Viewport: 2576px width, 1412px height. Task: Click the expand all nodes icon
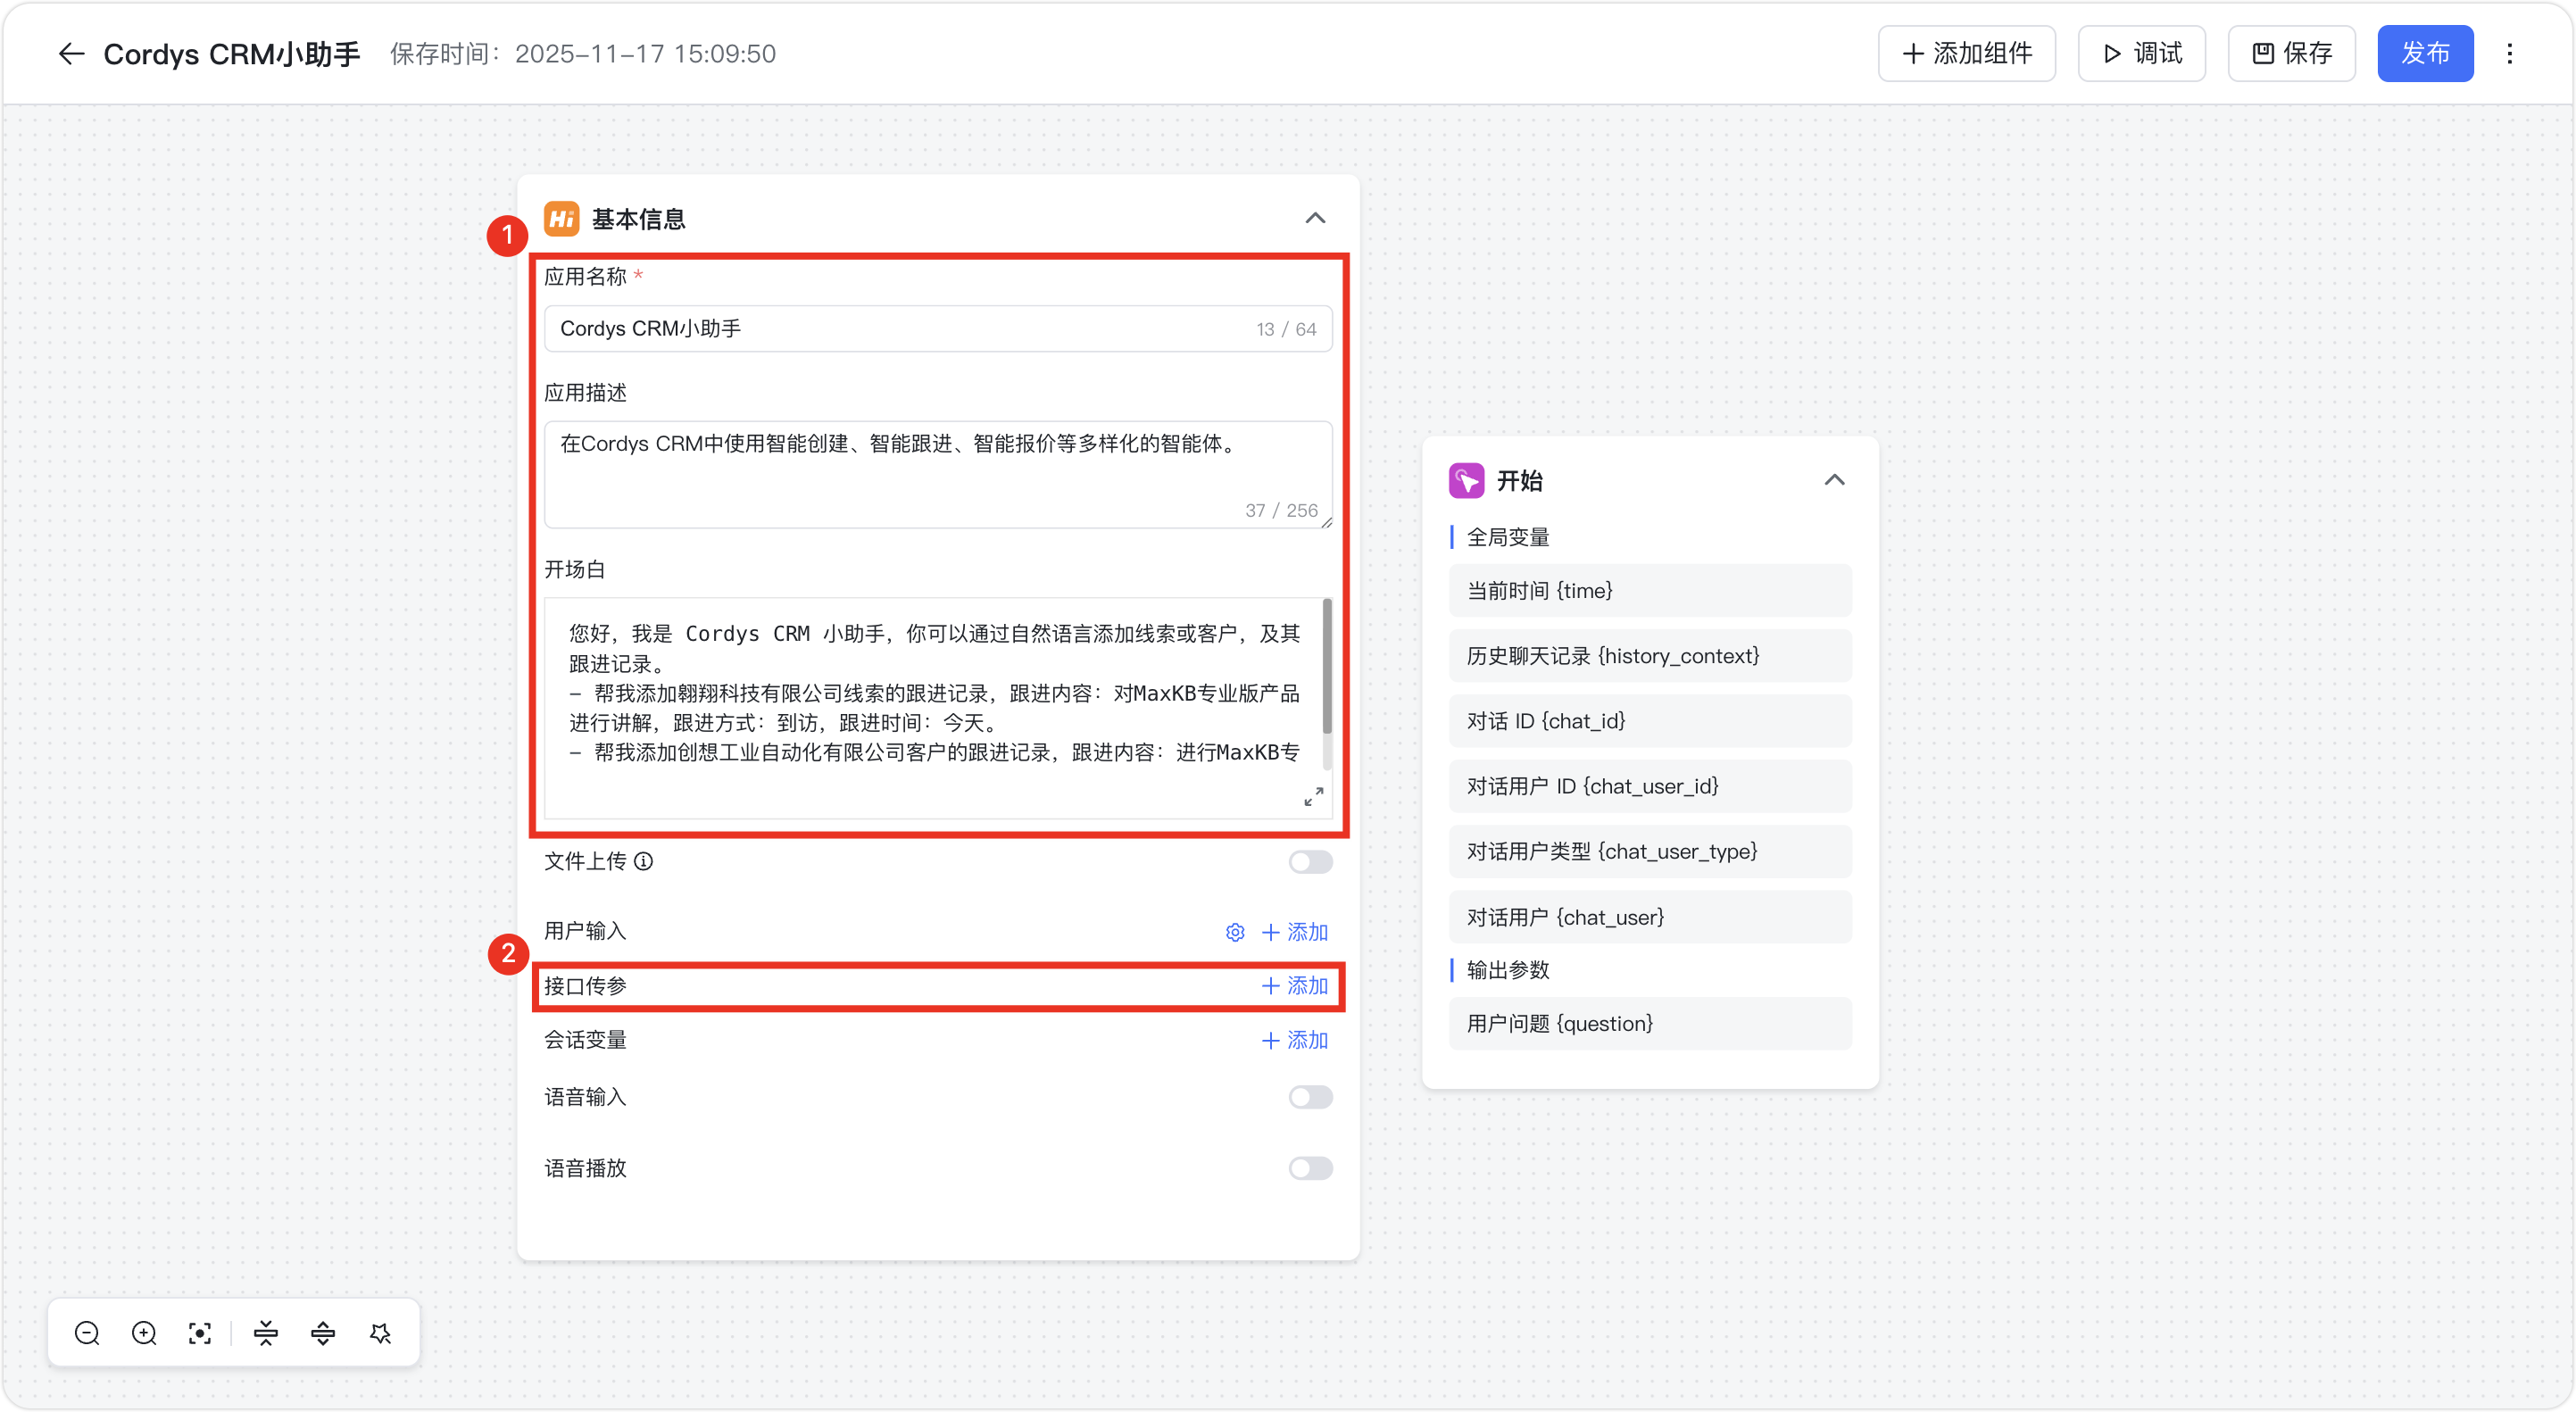[x=323, y=1333]
